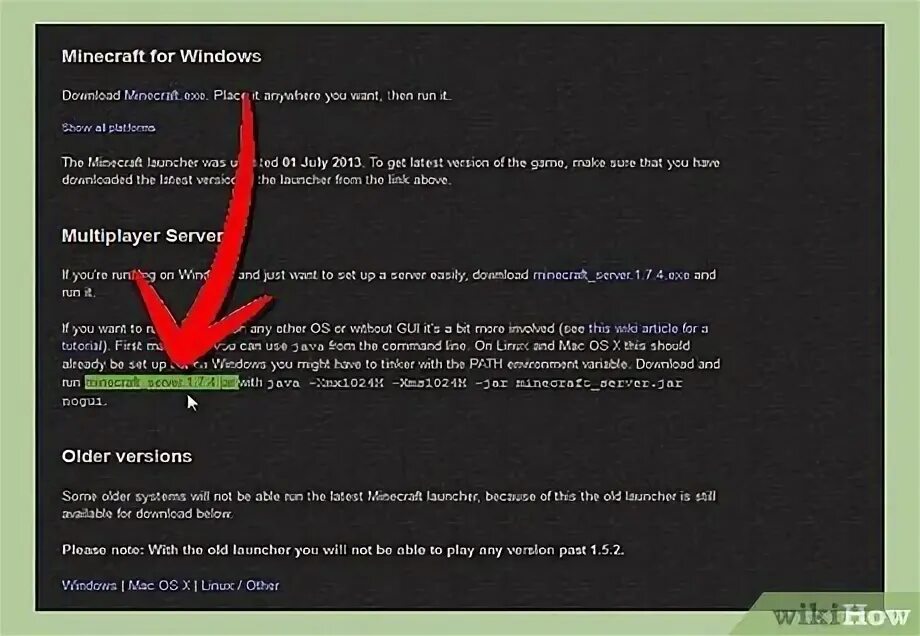Image resolution: width=920 pixels, height=636 pixels.
Task: Click the Older versions heading
Action: pyautogui.click(x=127, y=456)
